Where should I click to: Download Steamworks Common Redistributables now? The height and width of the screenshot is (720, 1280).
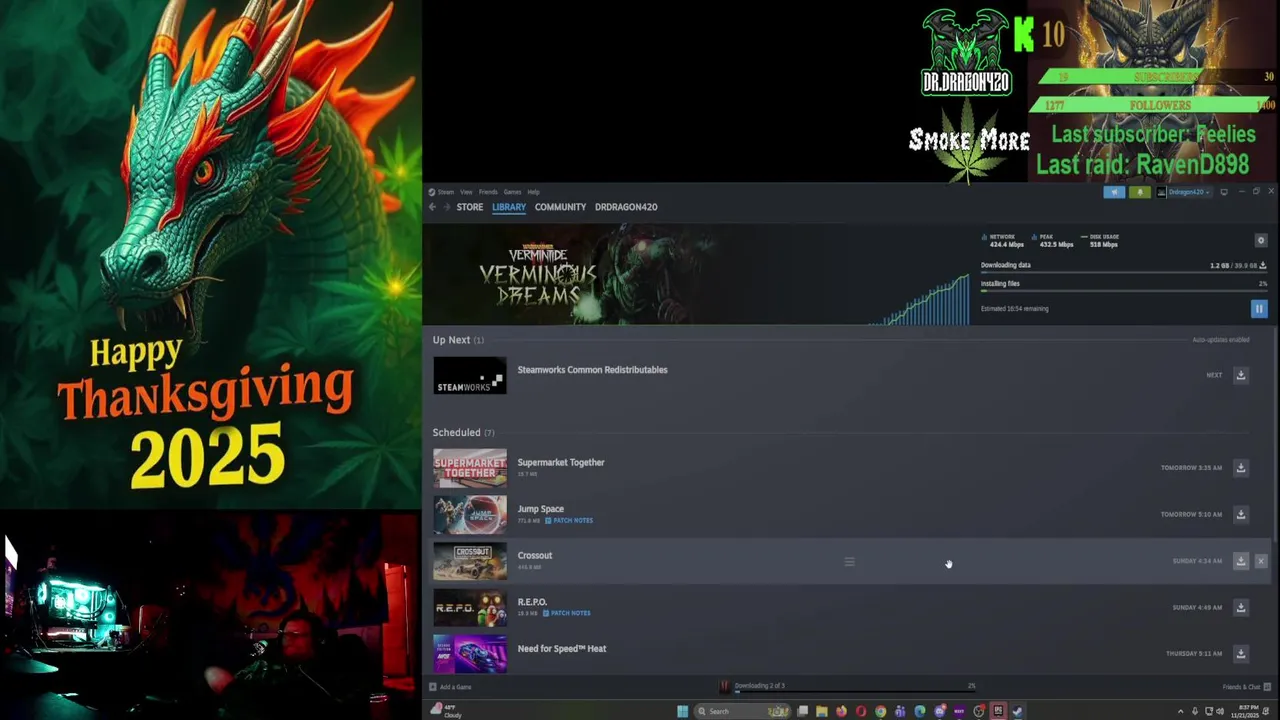1241,375
